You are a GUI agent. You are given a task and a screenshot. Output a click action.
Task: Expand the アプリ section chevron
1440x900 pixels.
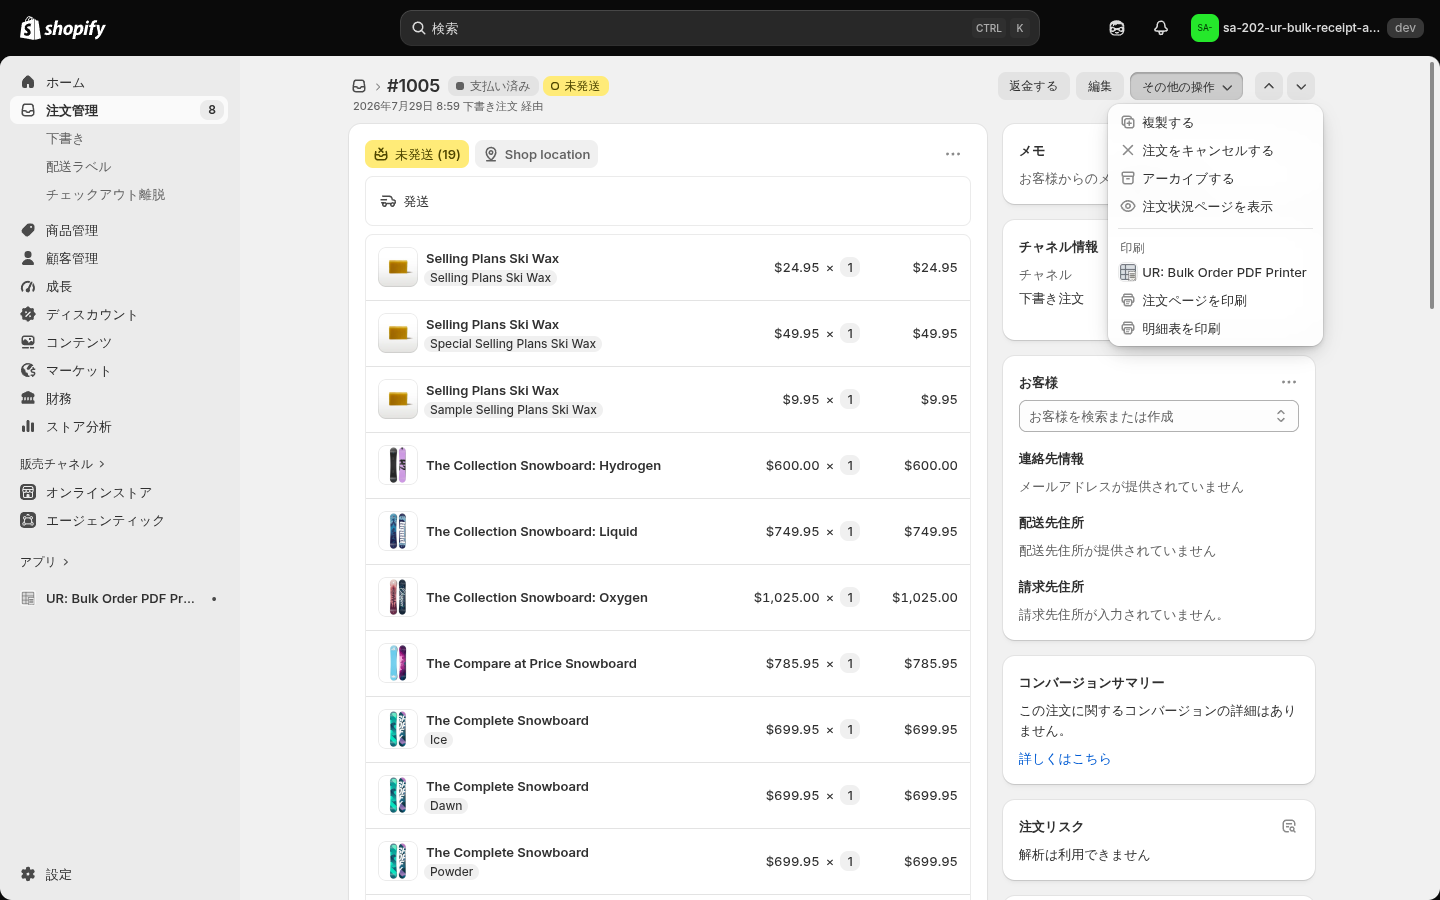coord(66,562)
